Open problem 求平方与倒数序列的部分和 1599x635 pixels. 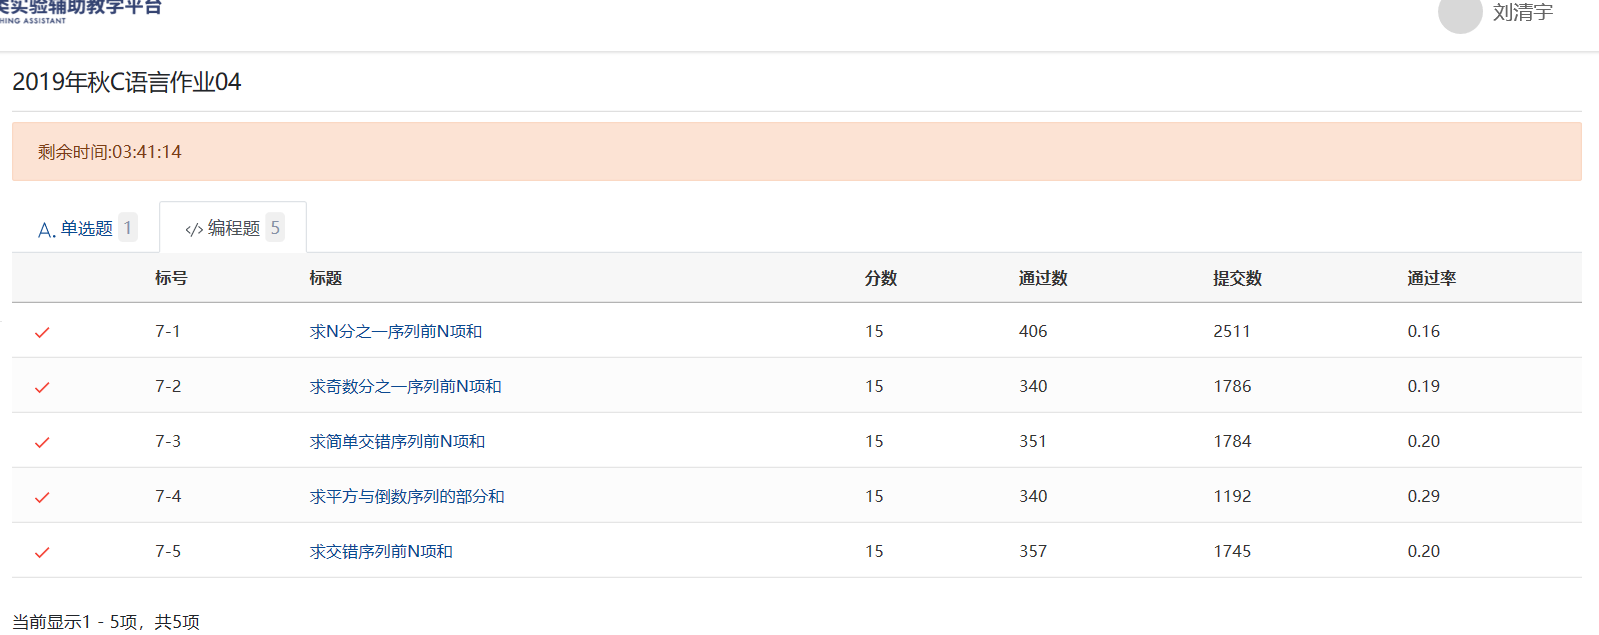tap(407, 496)
